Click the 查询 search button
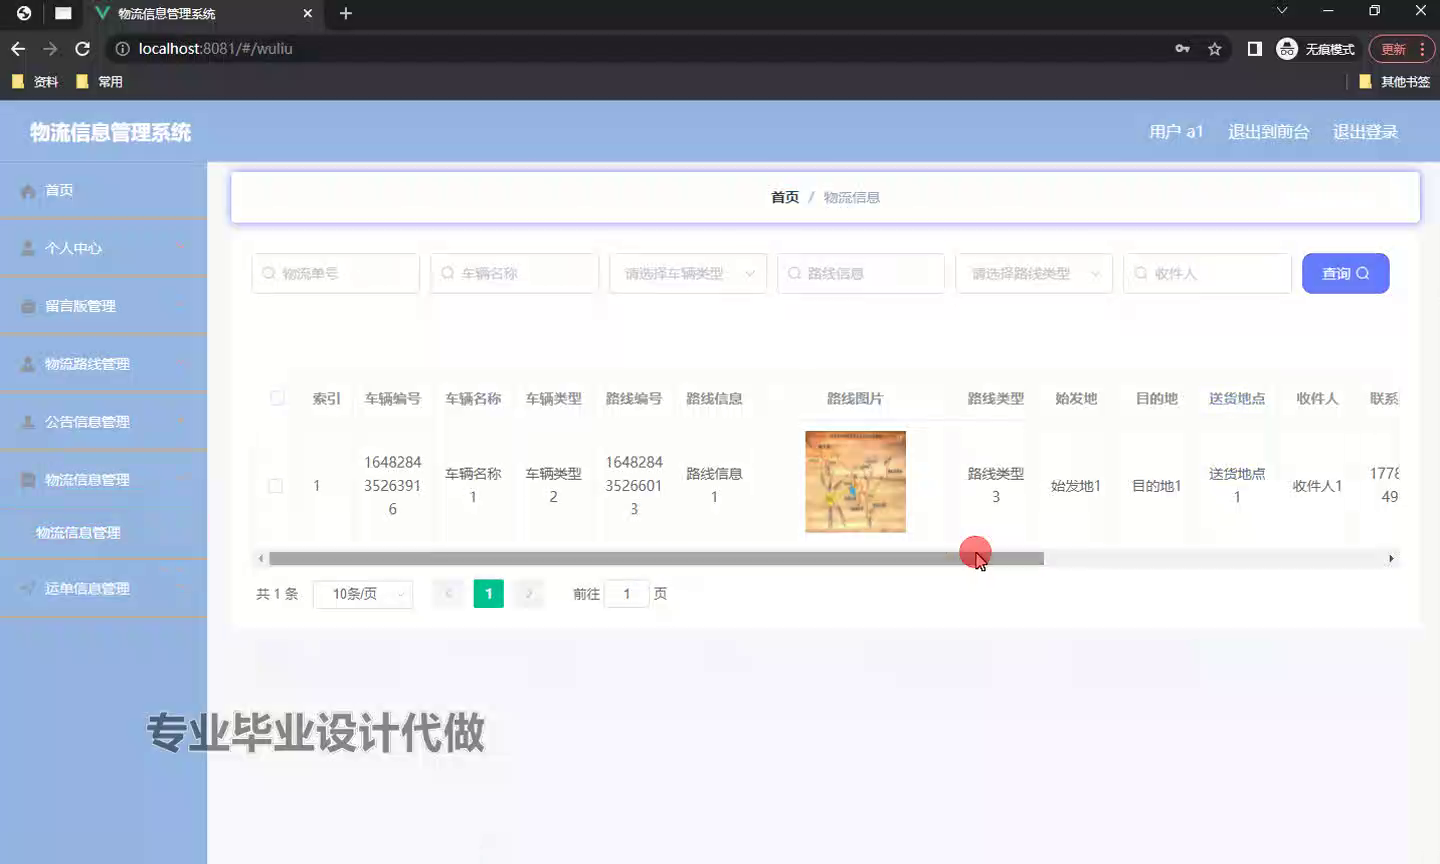1440x864 pixels. pos(1345,273)
